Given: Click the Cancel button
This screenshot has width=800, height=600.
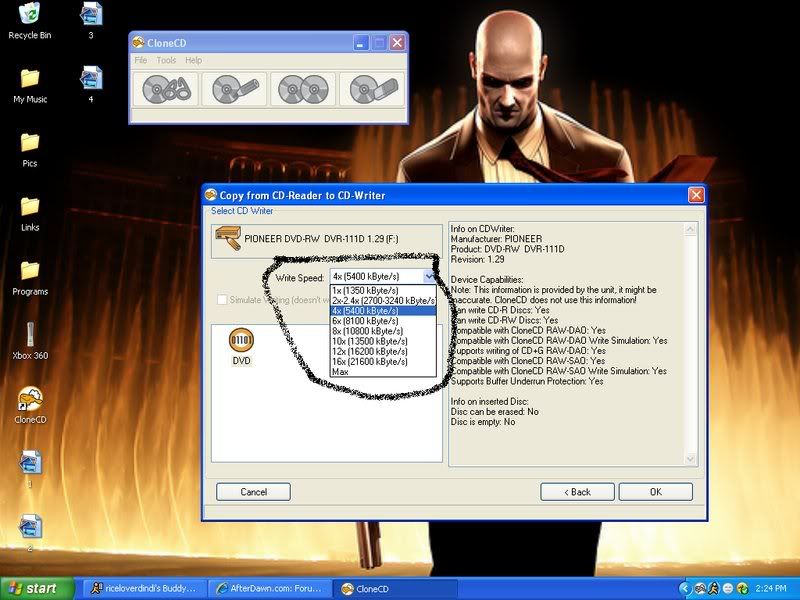Looking at the screenshot, I should tap(253, 492).
